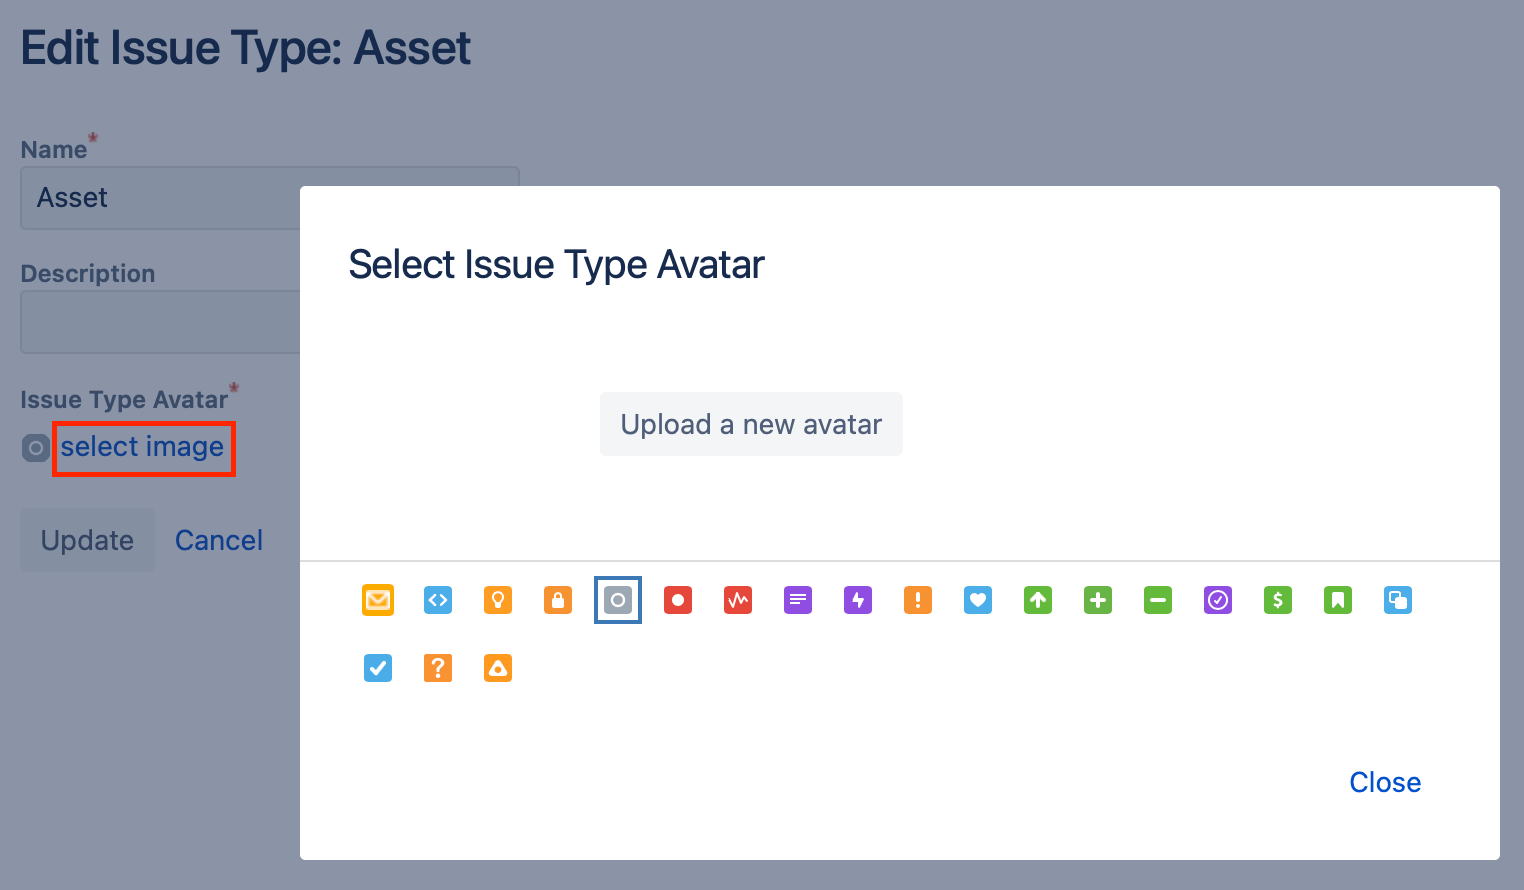The width and height of the screenshot is (1524, 890).
Task: Select the yellow envelope avatar icon
Action: coord(378,600)
